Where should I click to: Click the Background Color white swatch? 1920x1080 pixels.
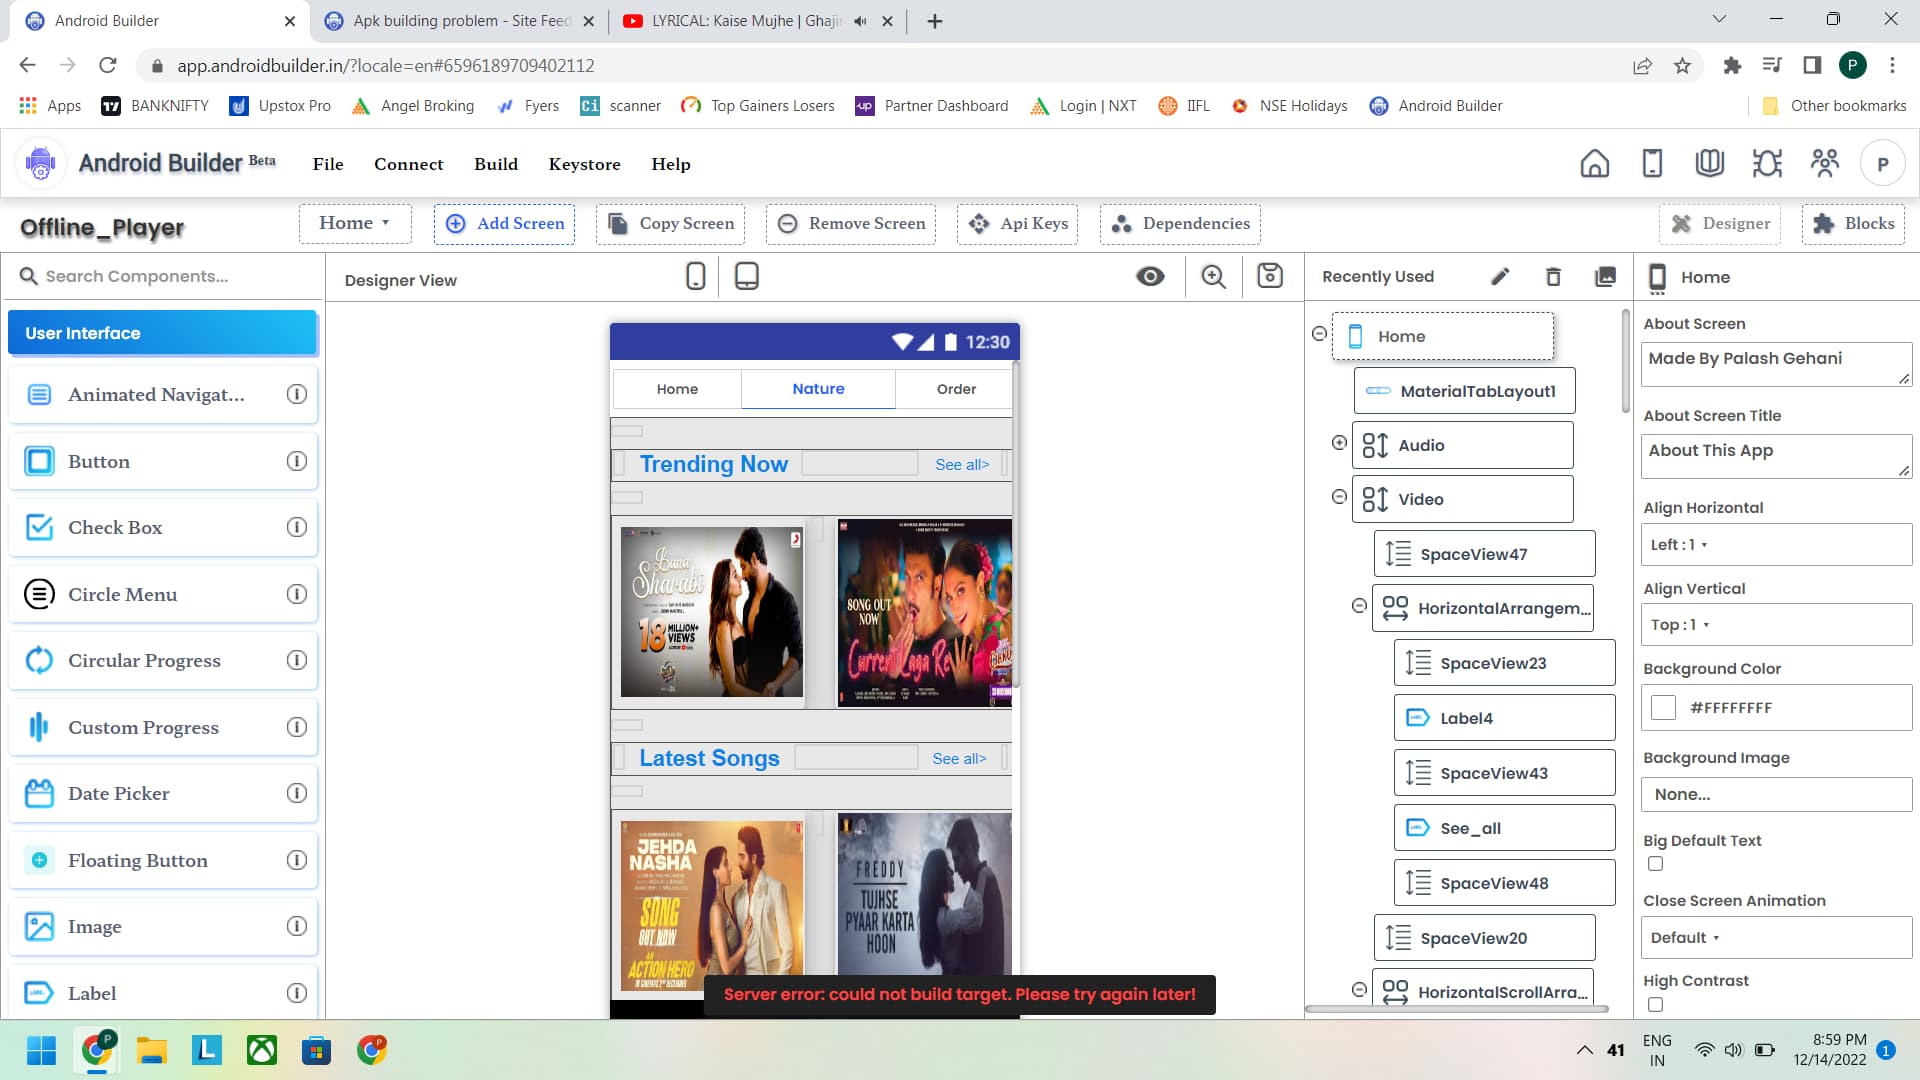click(1663, 708)
